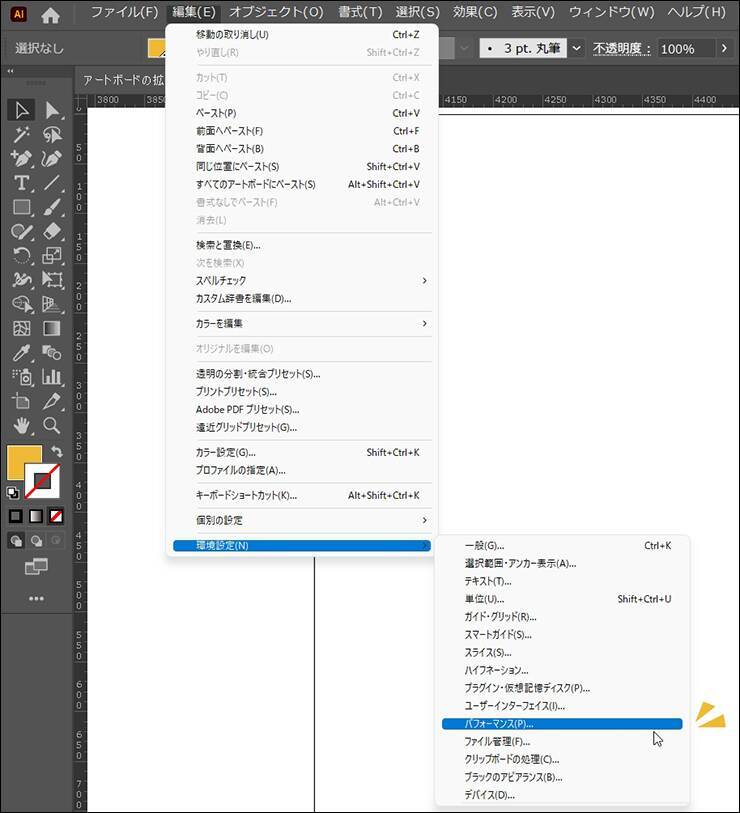Select the Gradient tool
The width and height of the screenshot is (740, 813).
coord(53,329)
